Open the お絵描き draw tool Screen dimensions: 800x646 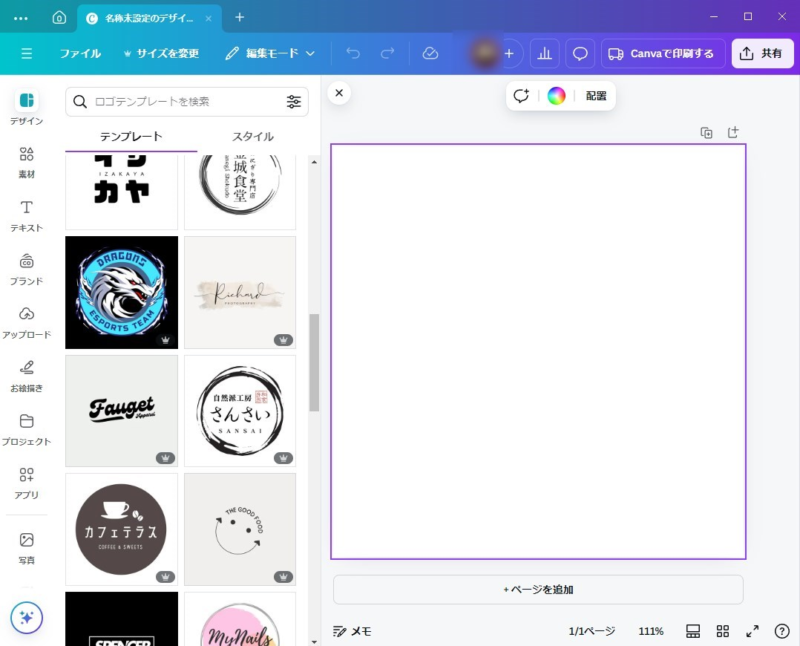[27, 374]
